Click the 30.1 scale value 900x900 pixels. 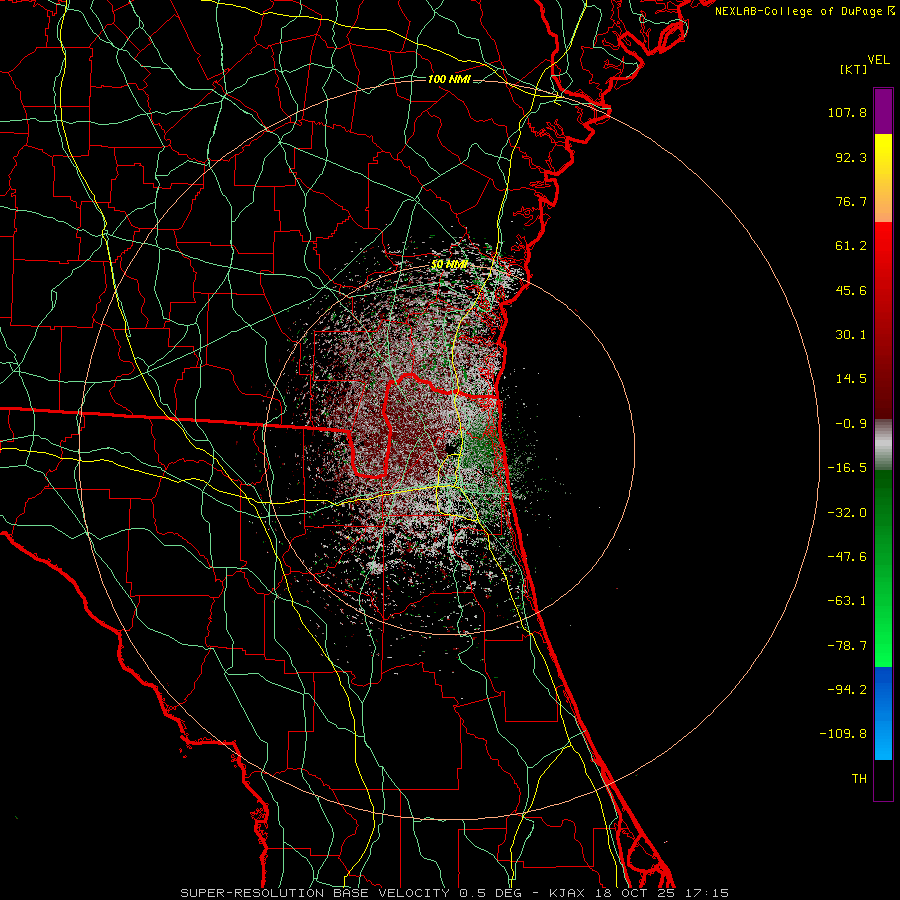pyautogui.click(x=851, y=335)
